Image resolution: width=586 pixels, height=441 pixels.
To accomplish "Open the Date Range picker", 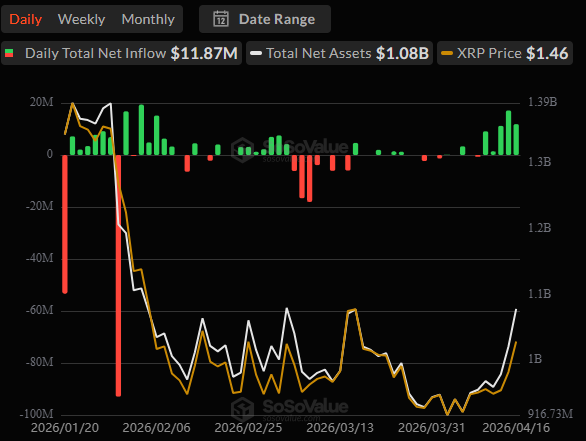I will point(265,19).
